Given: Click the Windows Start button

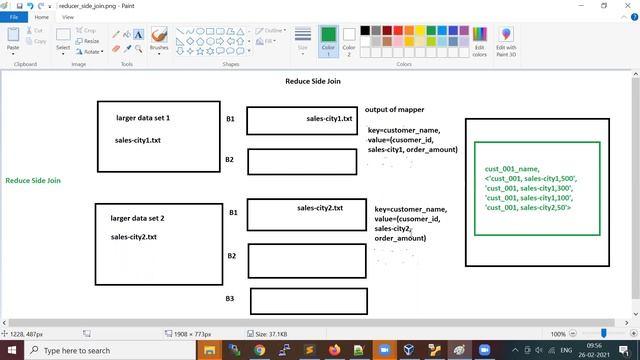Looking at the screenshot, I should click(x=12, y=350).
